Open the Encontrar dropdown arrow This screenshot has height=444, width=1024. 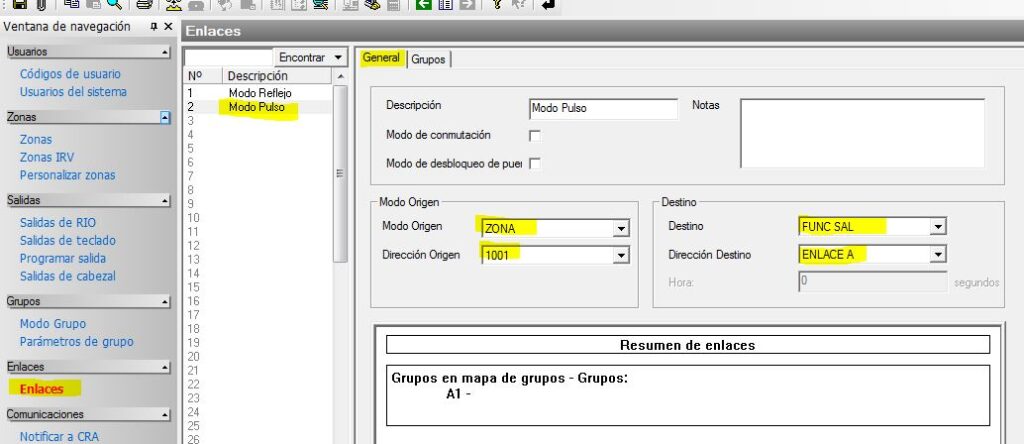pos(338,57)
